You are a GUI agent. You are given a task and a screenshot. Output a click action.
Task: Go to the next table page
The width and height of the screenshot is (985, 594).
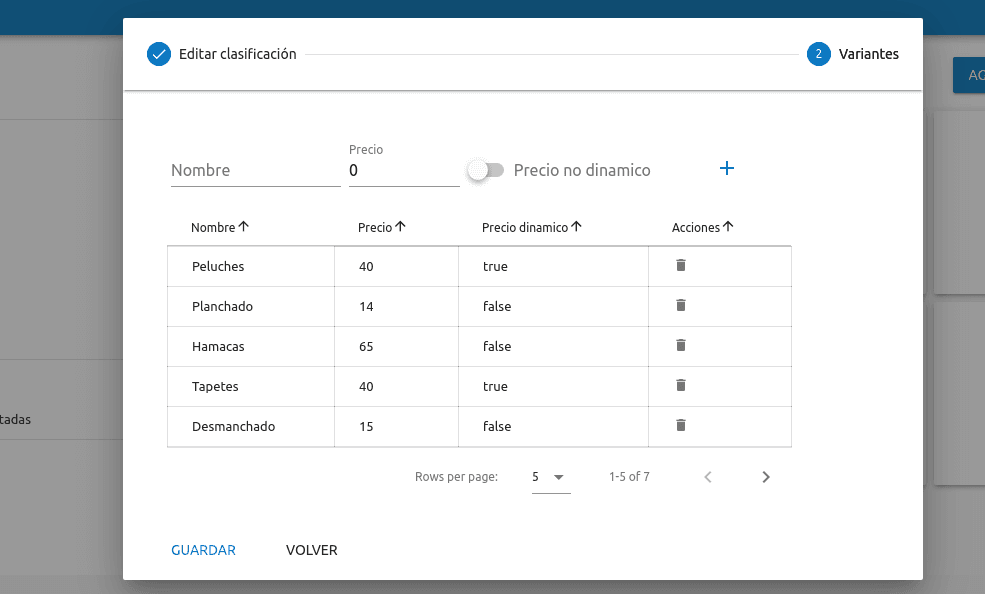[x=765, y=477]
